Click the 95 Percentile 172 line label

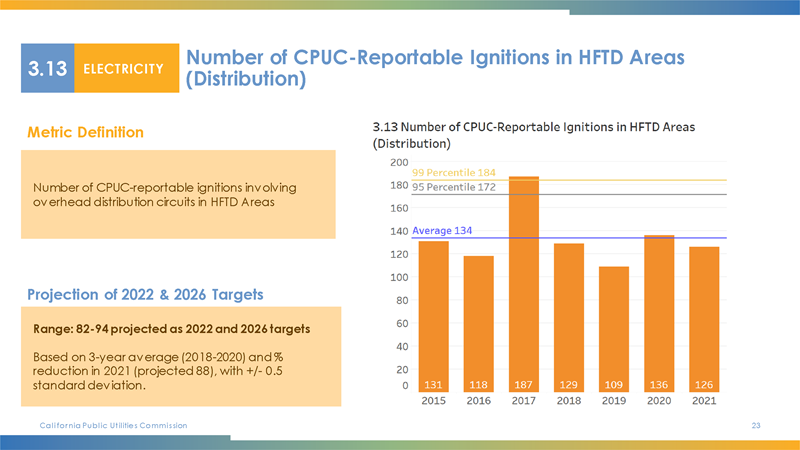(453, 187)
